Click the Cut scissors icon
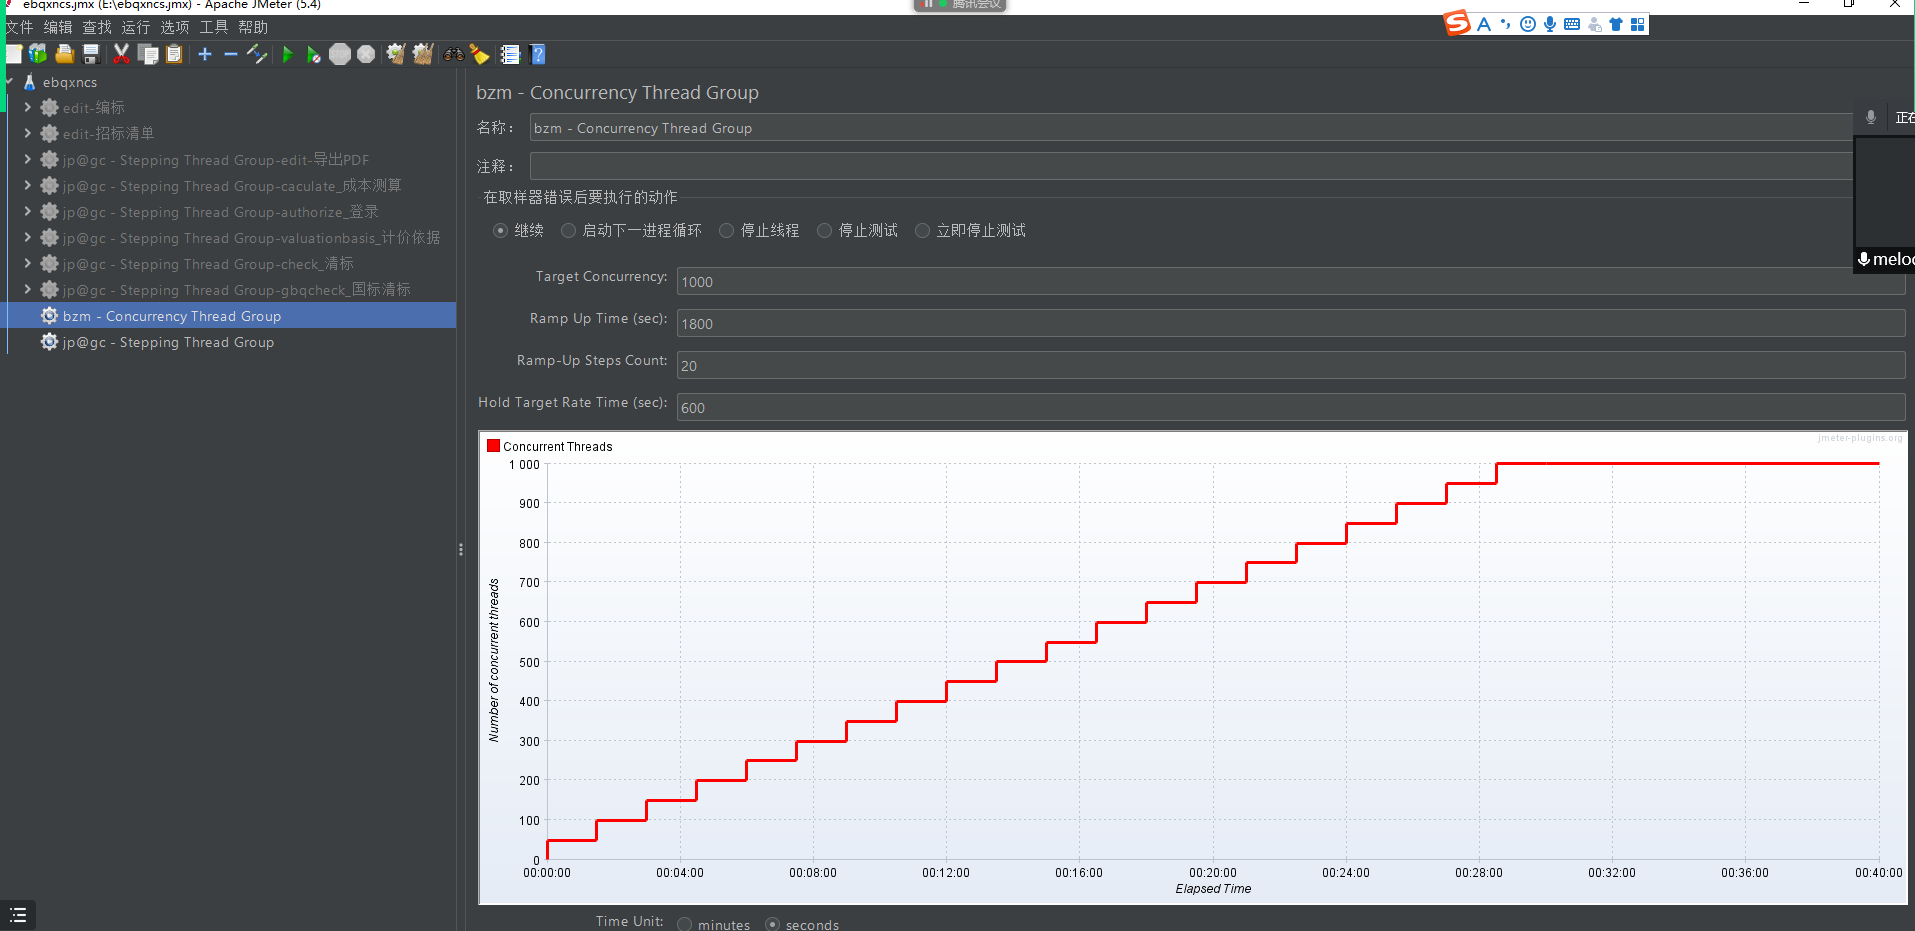Viewport: 1915px width, 931px height. coord(122,54)
